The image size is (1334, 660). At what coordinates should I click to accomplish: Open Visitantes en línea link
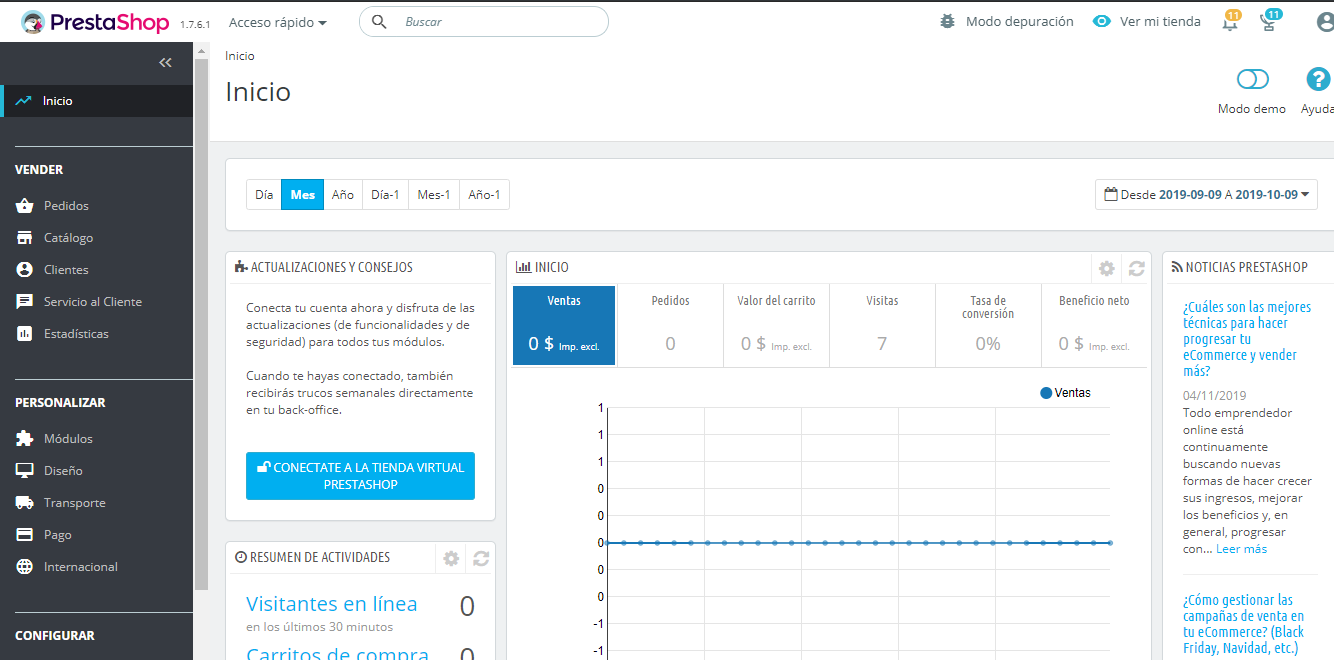[332, 604]
